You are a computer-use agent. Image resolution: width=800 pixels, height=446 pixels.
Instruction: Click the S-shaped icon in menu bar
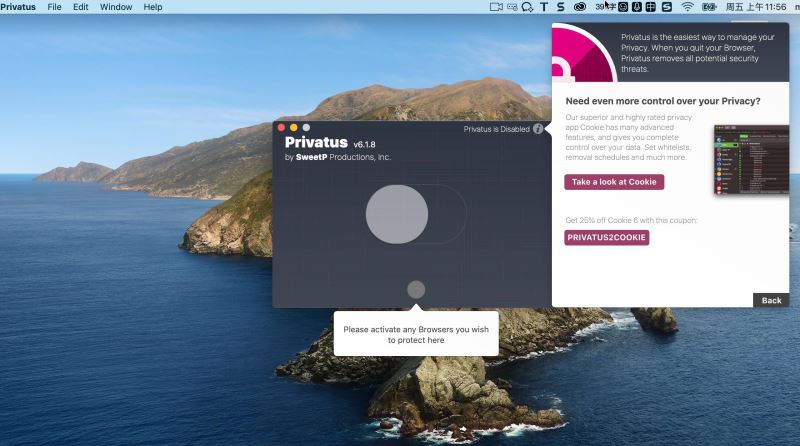pyautogui.click(x=561, y=7)
